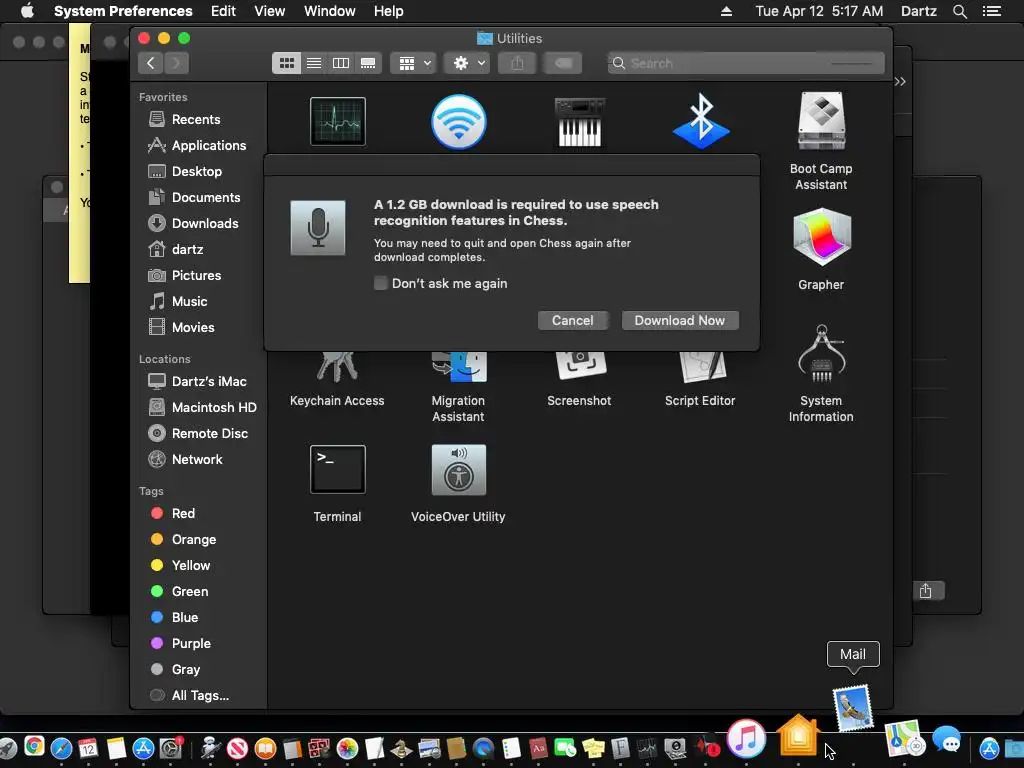Open the Edit menu

(x=223, y=11)
